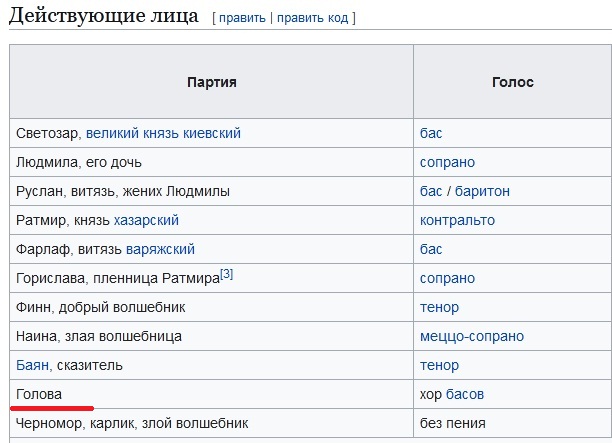This screenshot has width=612, height=443.
Task: Click 'бас' link in Фарлаф row
Action: click(x=431, y=249)
